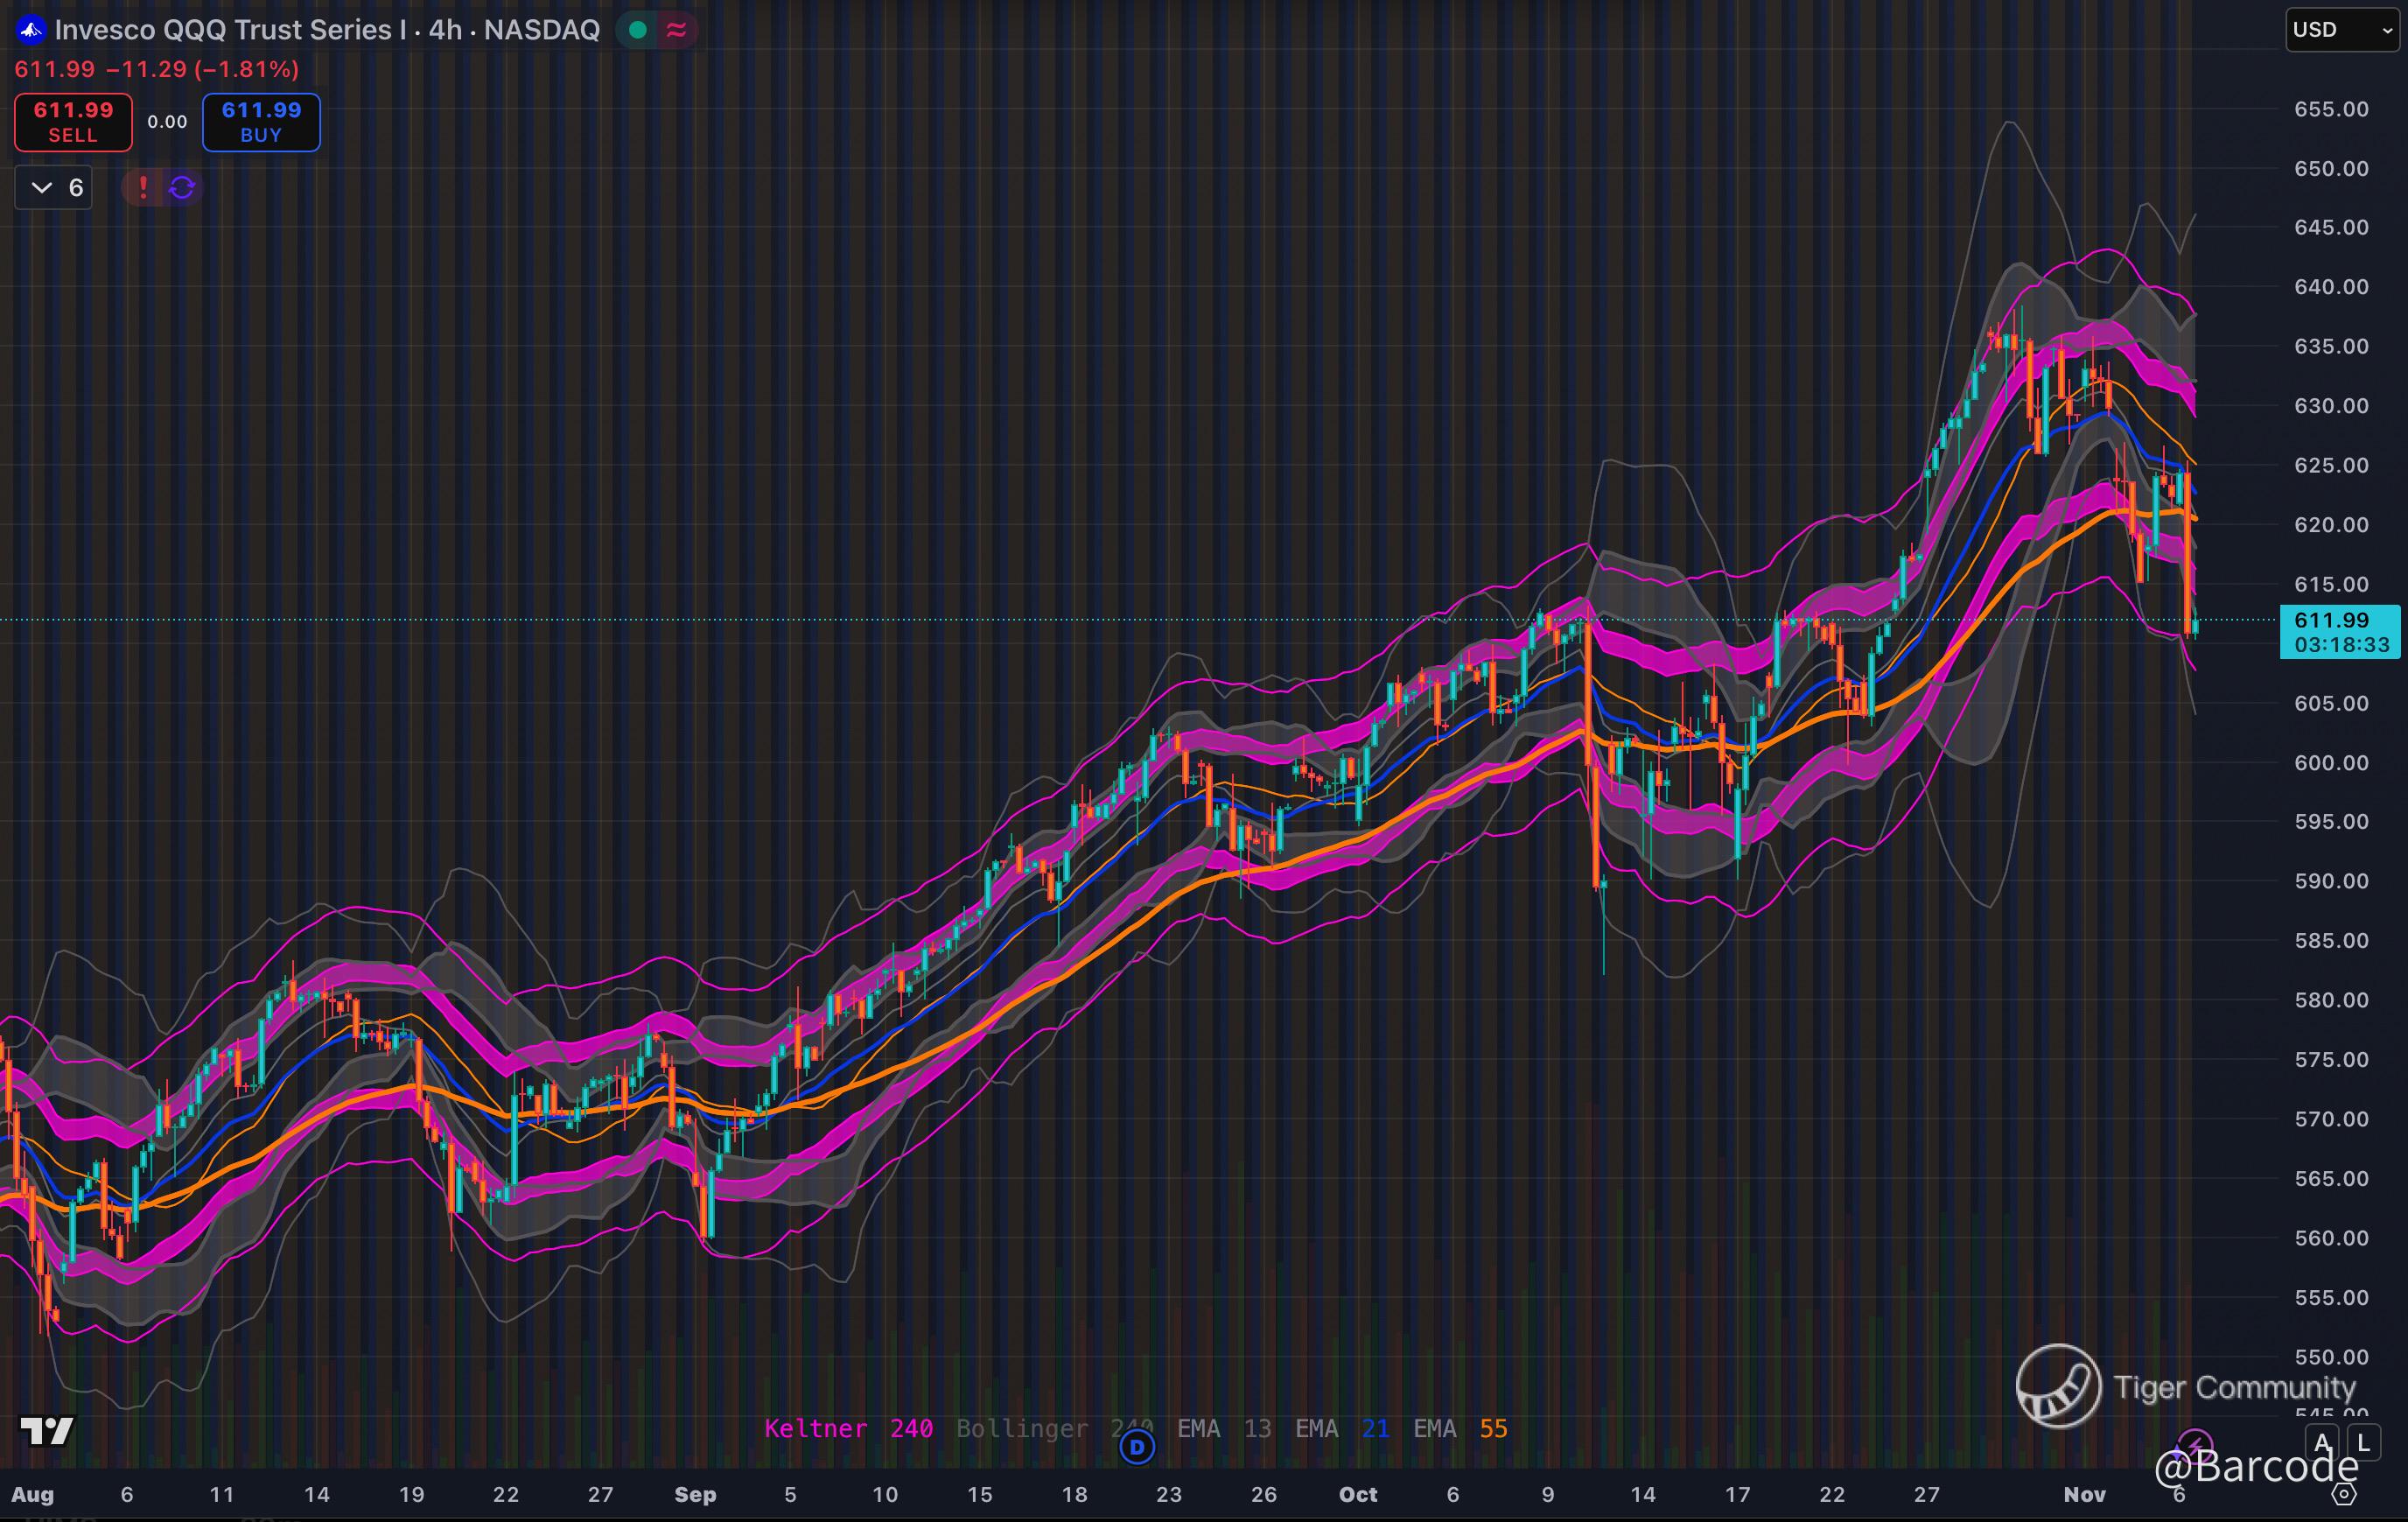Screen dimensions: 2408x1522
Task: Click the purple refresh arrows icon
Action: pyautogui.click(x=182, y=187)
